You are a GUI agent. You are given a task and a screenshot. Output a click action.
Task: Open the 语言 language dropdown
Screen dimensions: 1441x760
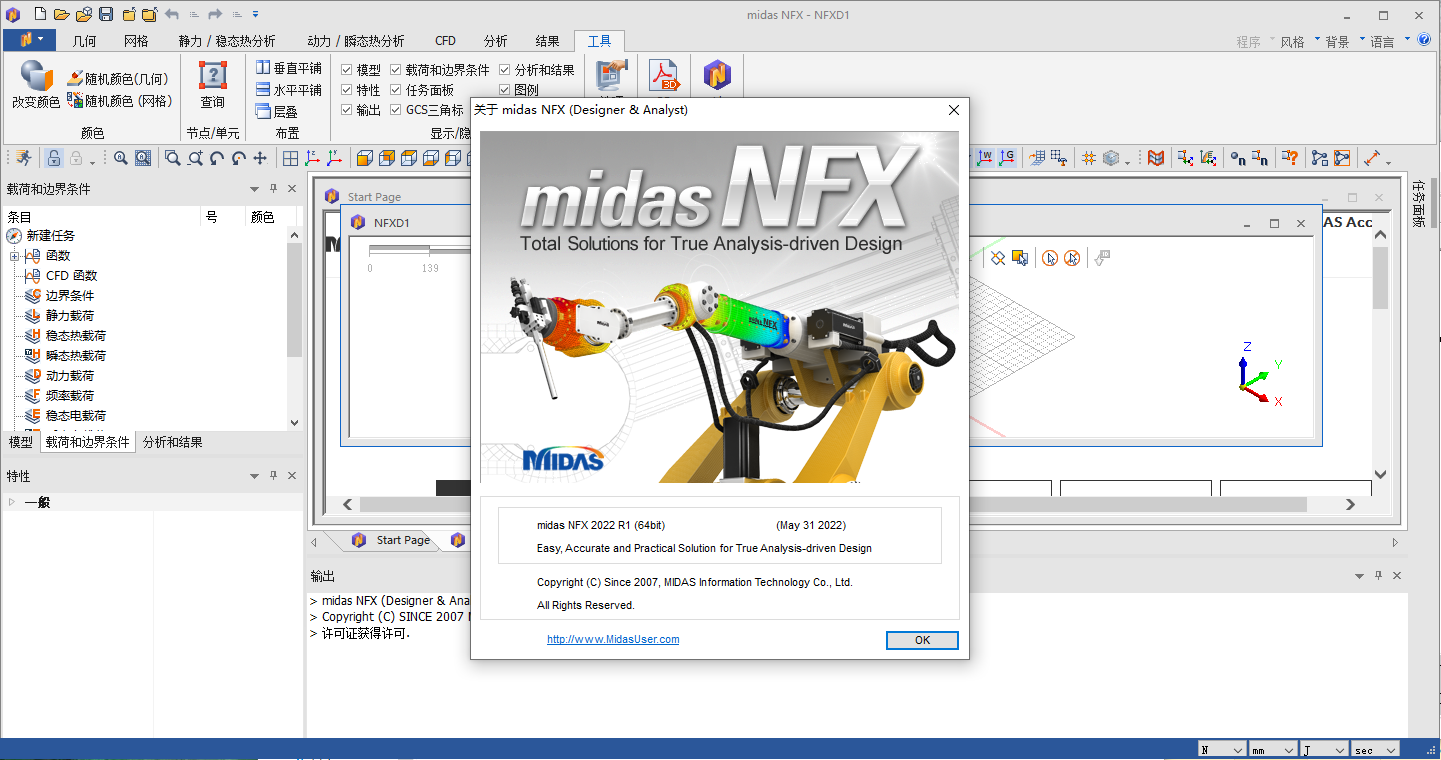click(x=1388, y=42)
